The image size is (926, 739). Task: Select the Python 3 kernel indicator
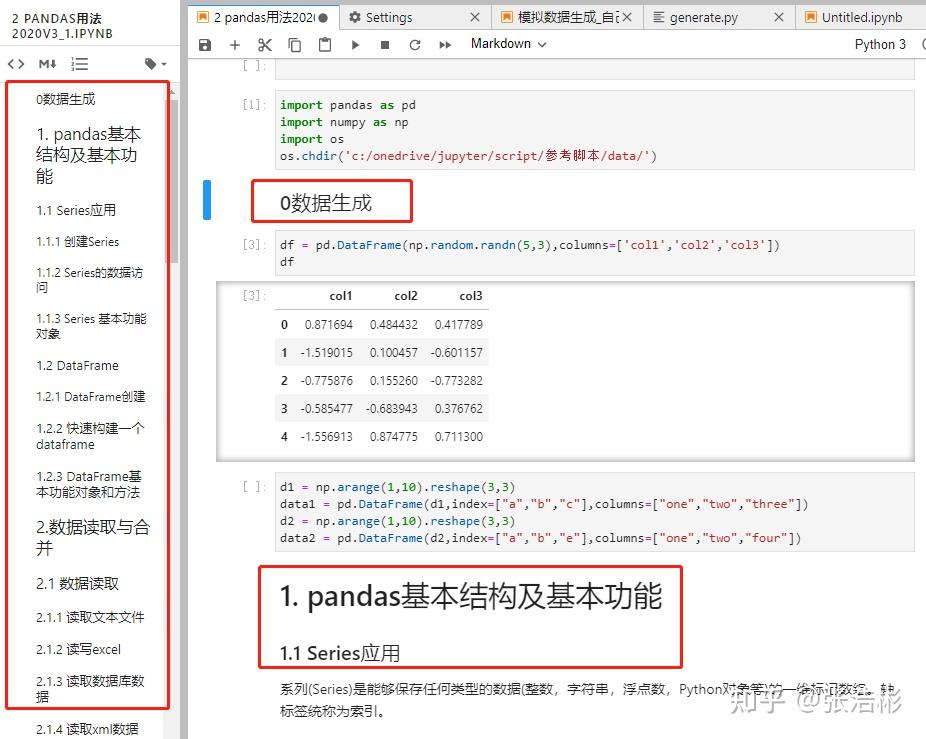coord(879,44)
